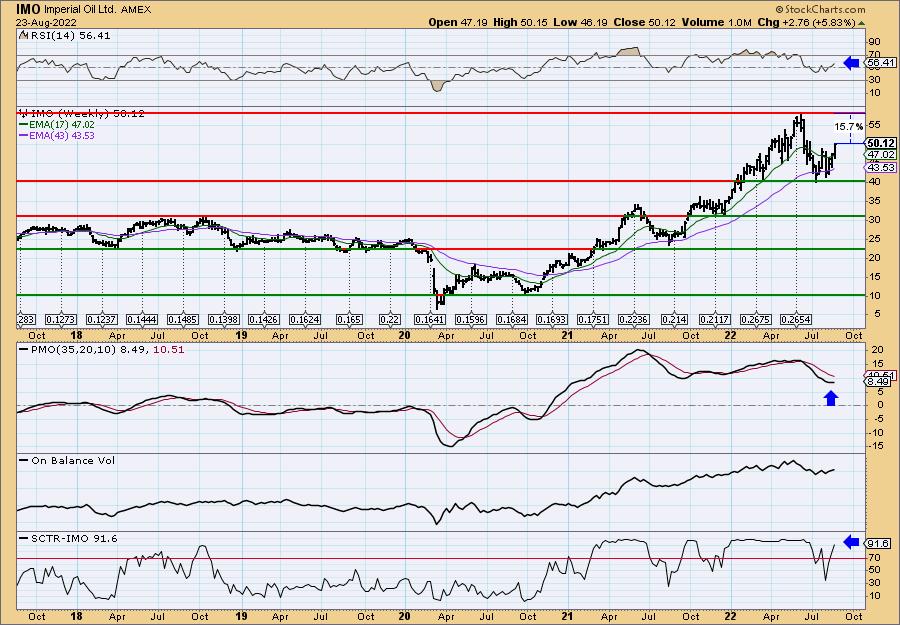The height and width of the screenshot is (625, 900).
Task: Click the 0.1444 dividend marker
Action: tap(142, 319)
